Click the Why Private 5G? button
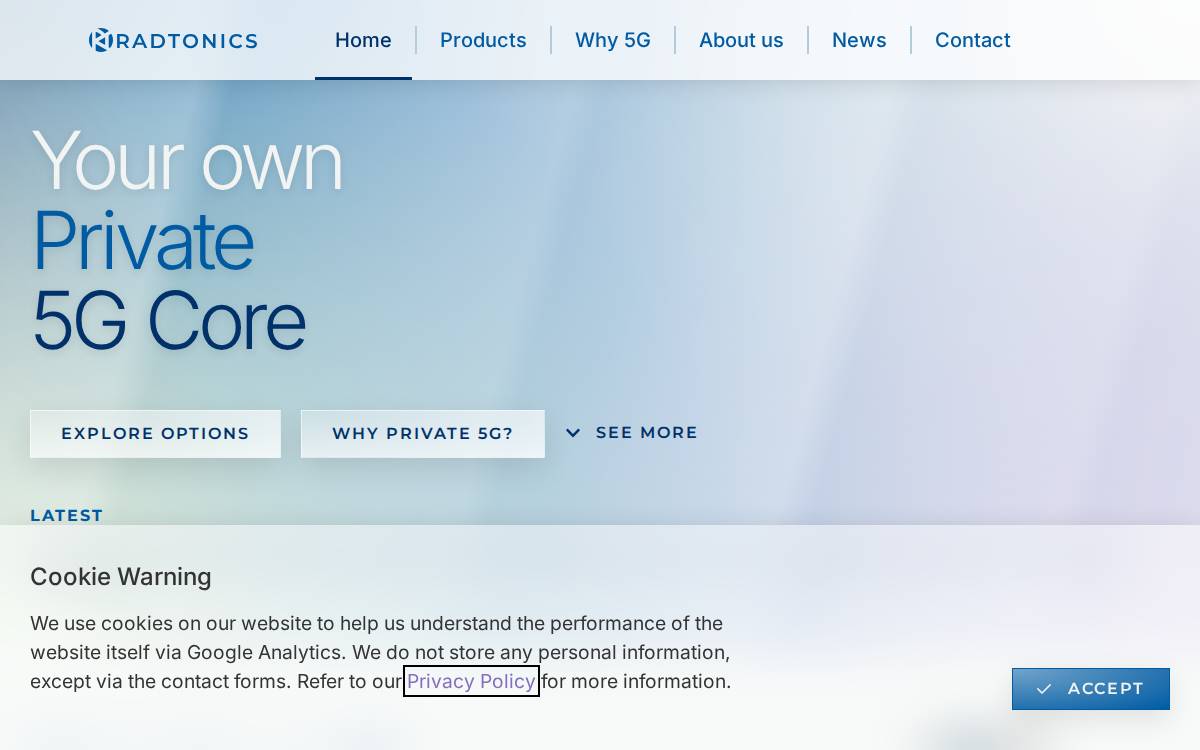This screenshot has width=1200, height=750. tap(423, 434)
